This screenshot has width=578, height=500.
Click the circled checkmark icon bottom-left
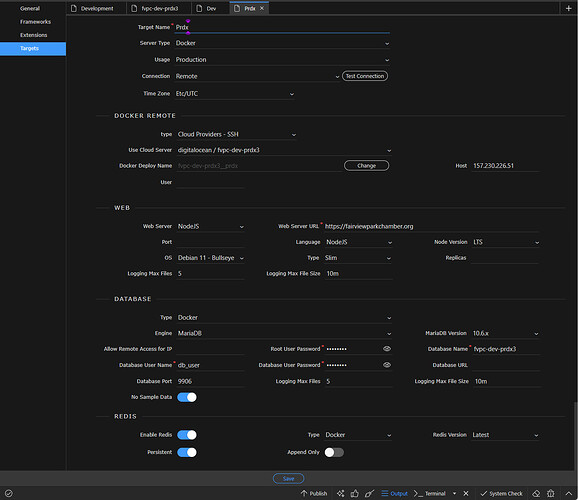(x=9, y=493)
